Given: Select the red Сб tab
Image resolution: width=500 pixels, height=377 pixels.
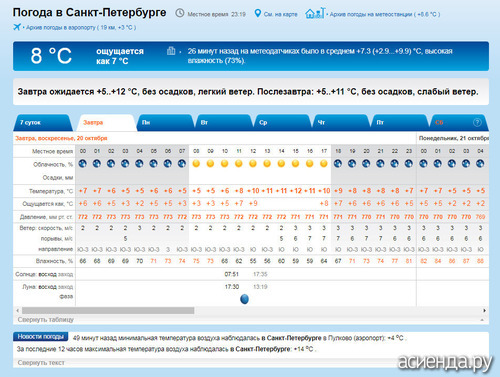Looking at the screenshot, I should [459, 123].
